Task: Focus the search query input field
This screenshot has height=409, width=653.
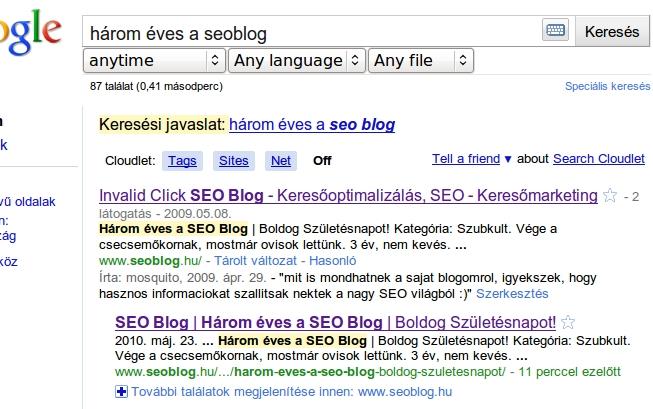Action: pos(312,32)
